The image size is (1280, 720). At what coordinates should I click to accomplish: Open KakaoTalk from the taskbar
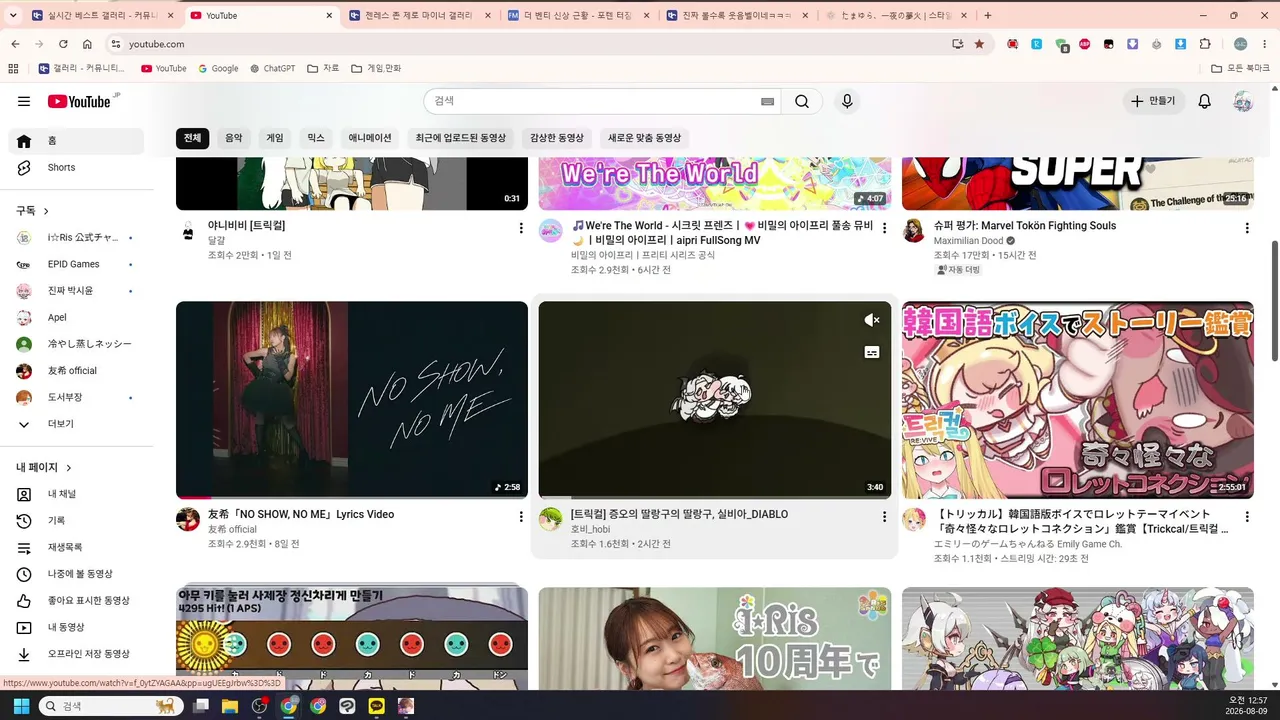point(377,706)
